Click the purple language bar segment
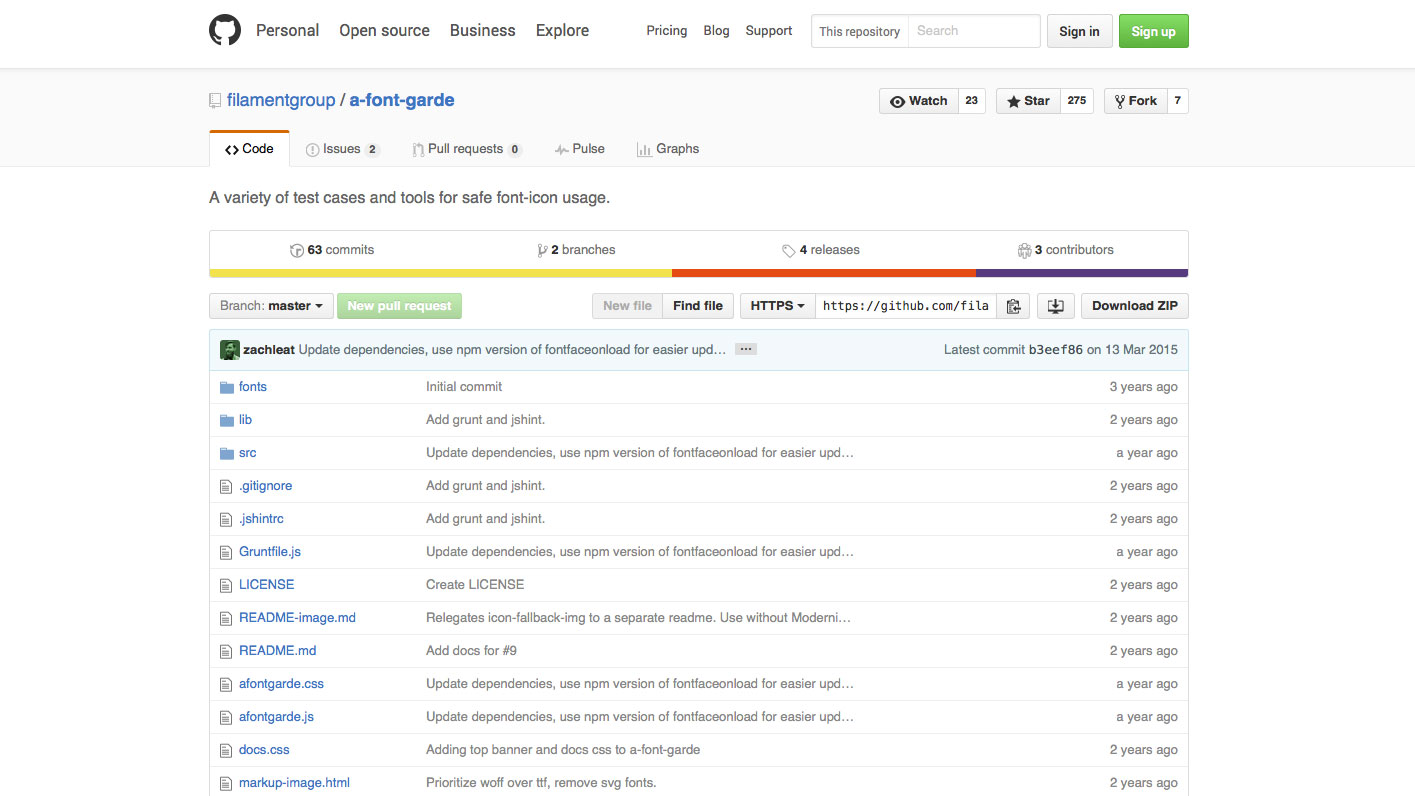Viewport: 1415px width, 796px height. (x=1081, y=273)
